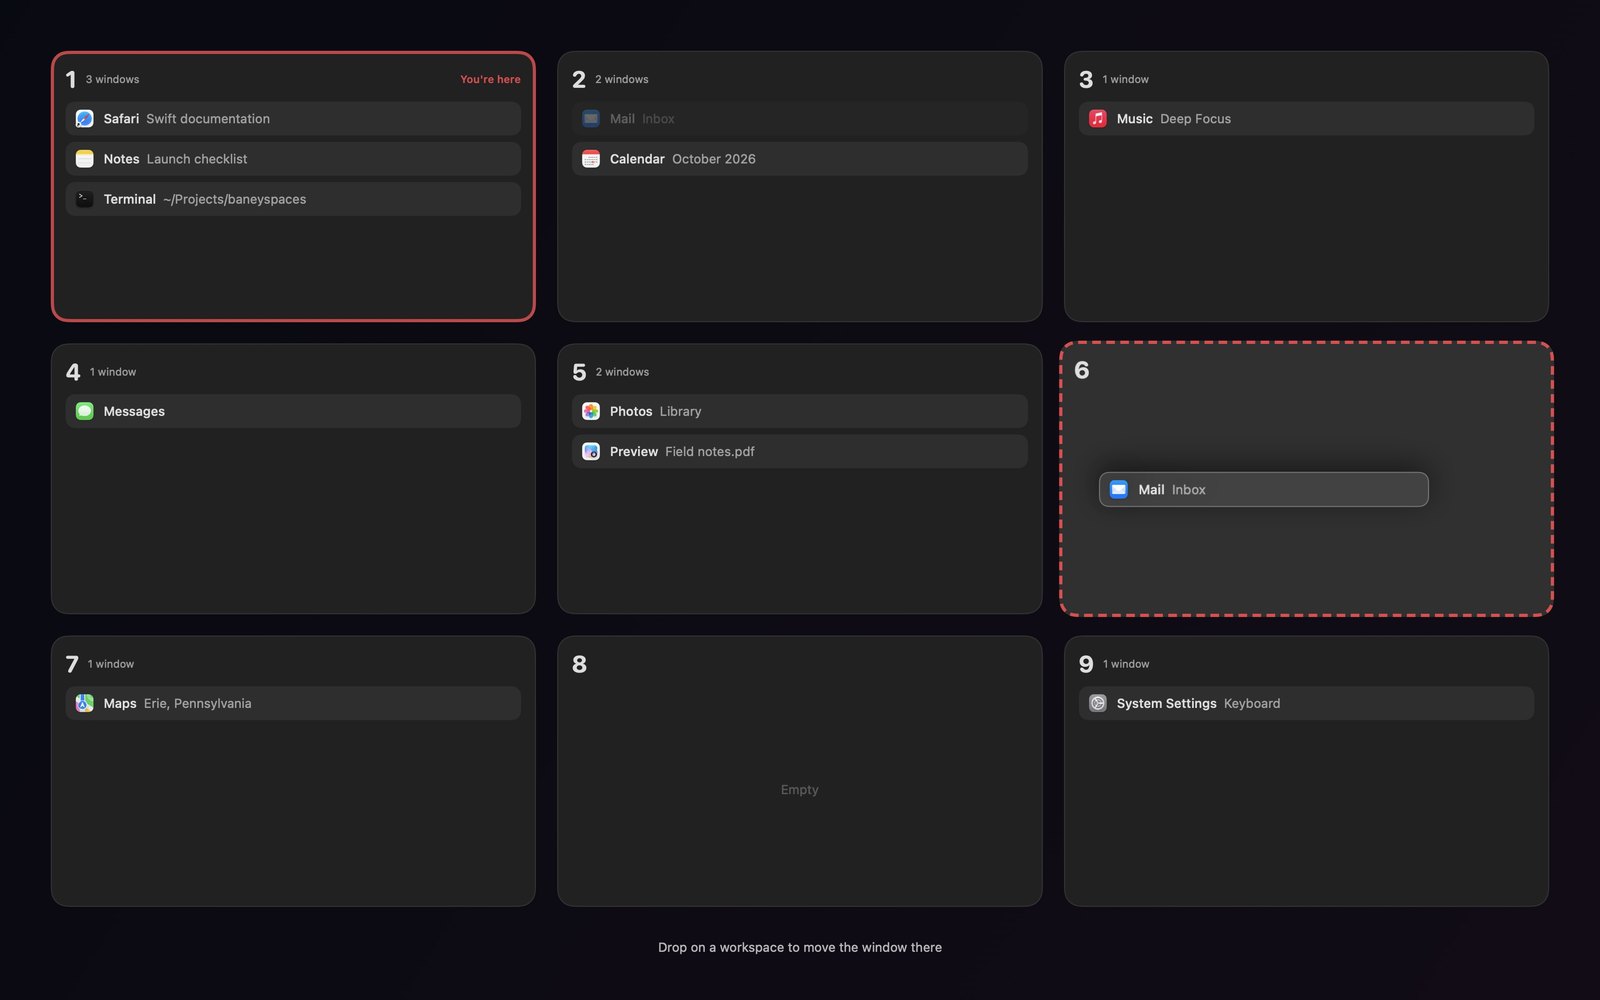Click the workspace 6 number heading
Image resolution: width=1600 pixels, height=1000 pixels.
[1082, 370]
